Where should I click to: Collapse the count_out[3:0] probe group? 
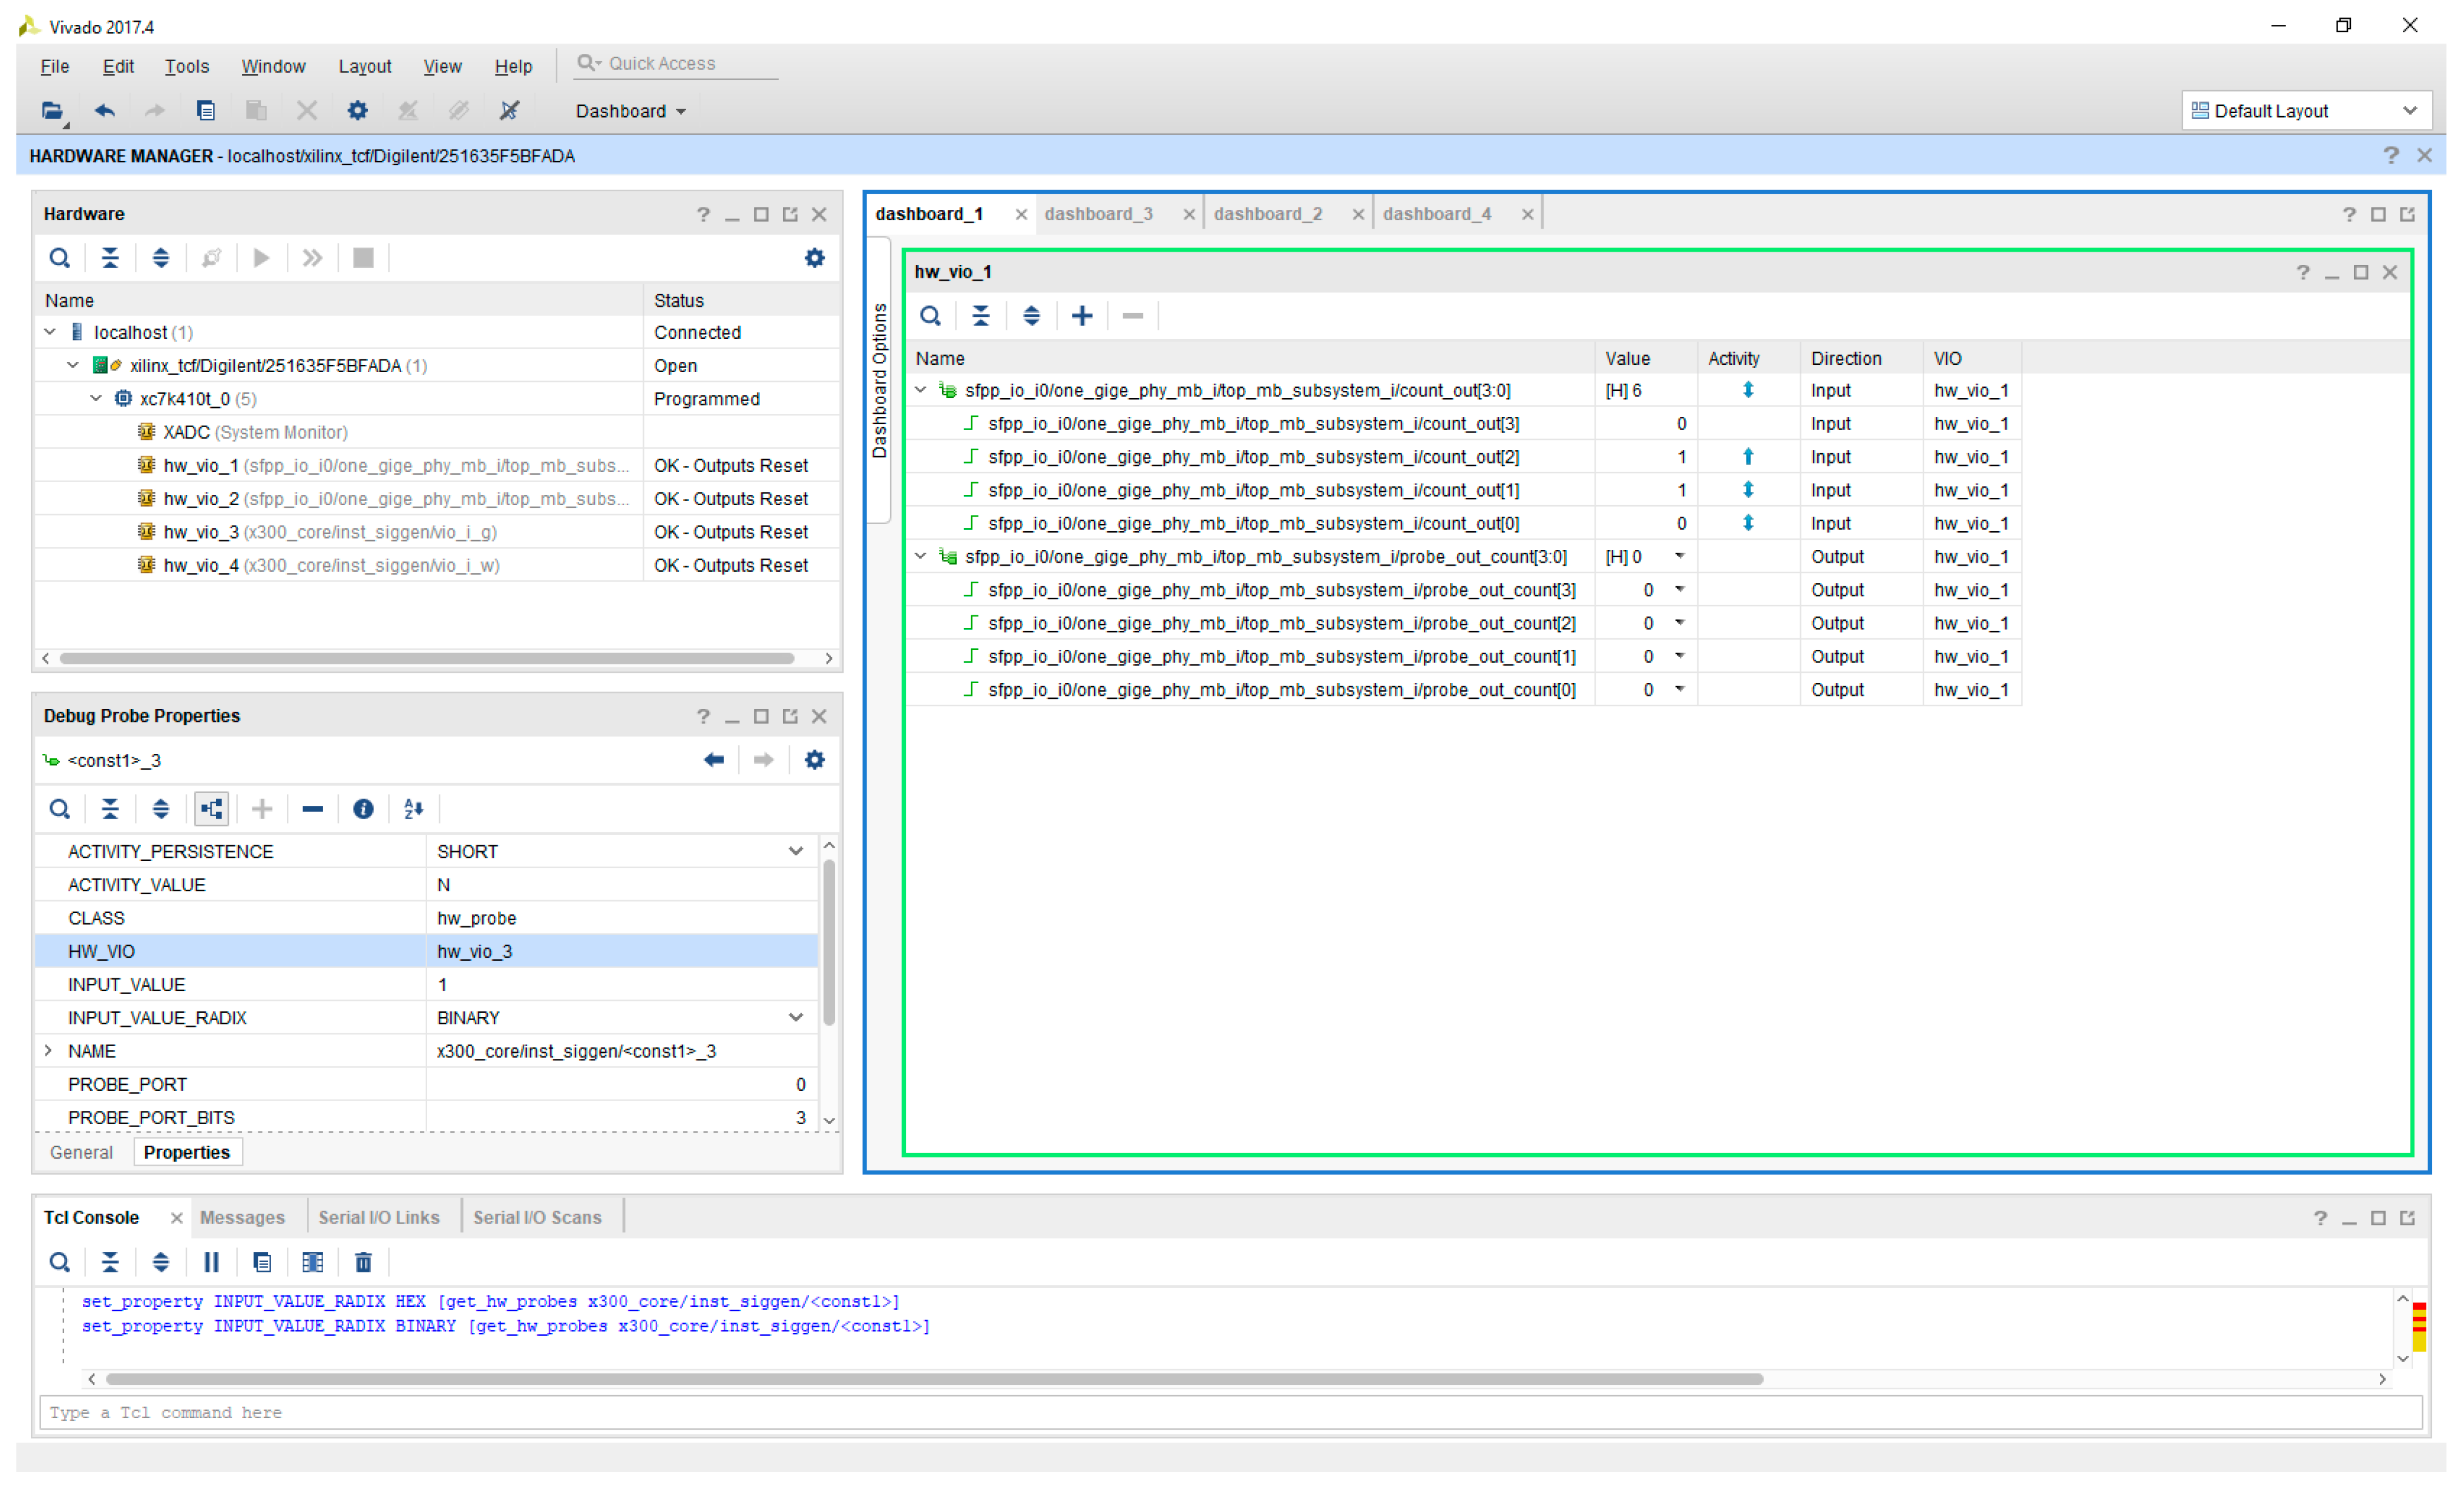click(920, 390)
